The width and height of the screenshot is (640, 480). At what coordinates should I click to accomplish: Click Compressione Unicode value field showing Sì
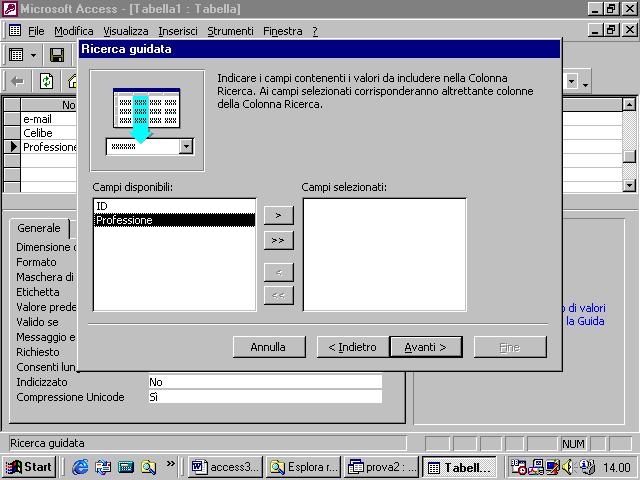(x=265, y=397)
